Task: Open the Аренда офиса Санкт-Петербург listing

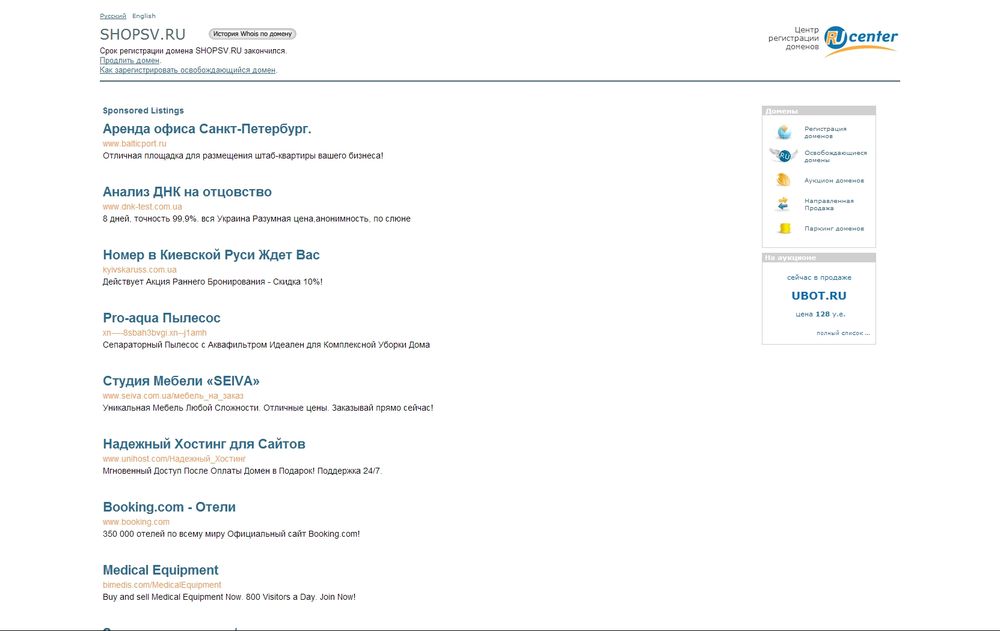Action: tap(207, 129)
